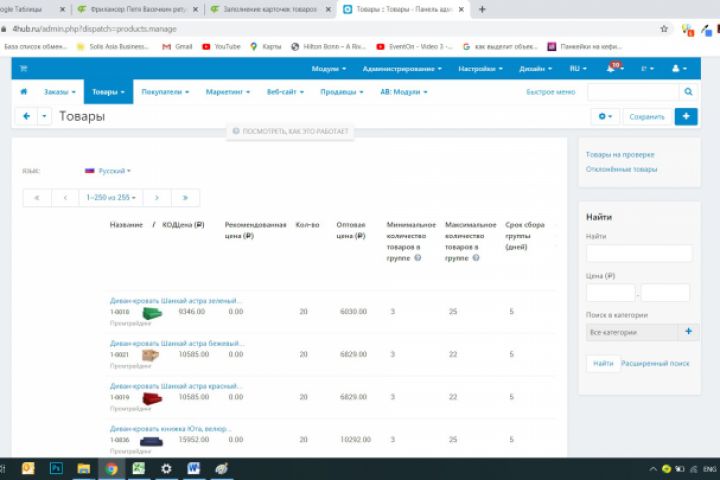
Task: Go to the next page of products
Action: tap(157, 198)
